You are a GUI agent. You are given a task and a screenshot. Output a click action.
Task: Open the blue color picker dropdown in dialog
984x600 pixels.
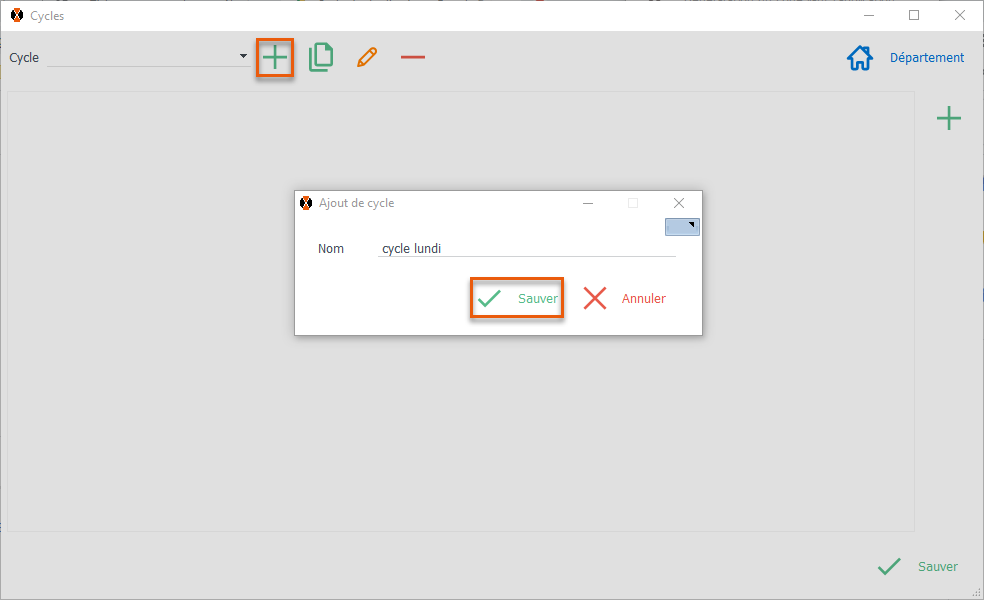pos(682,227)
